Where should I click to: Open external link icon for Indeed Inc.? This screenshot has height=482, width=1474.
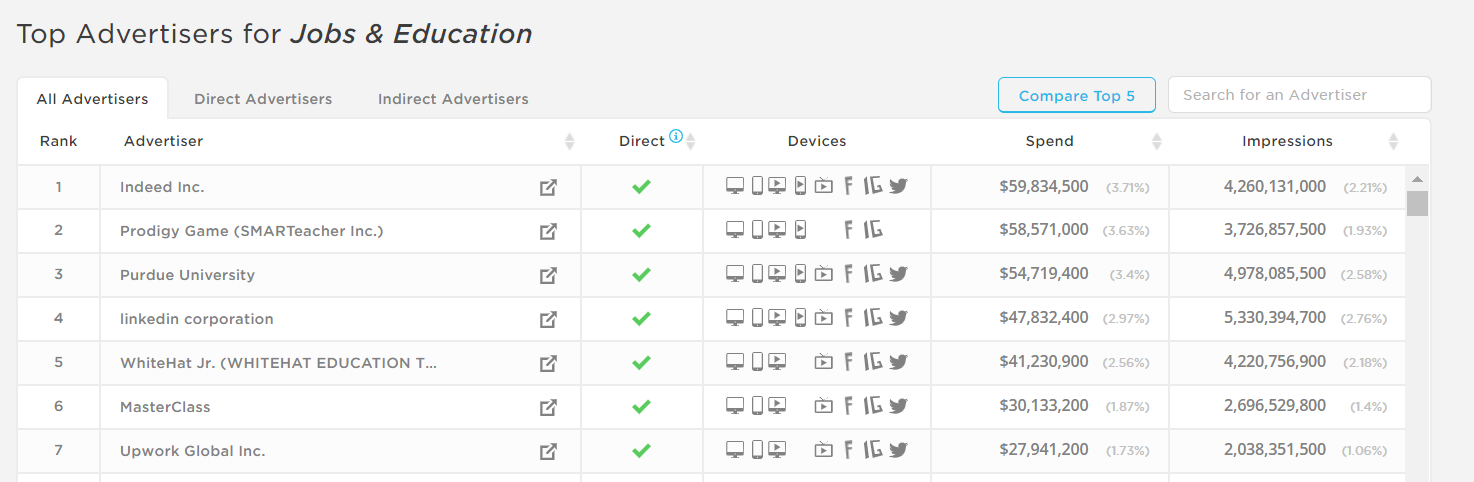[548, 187]
